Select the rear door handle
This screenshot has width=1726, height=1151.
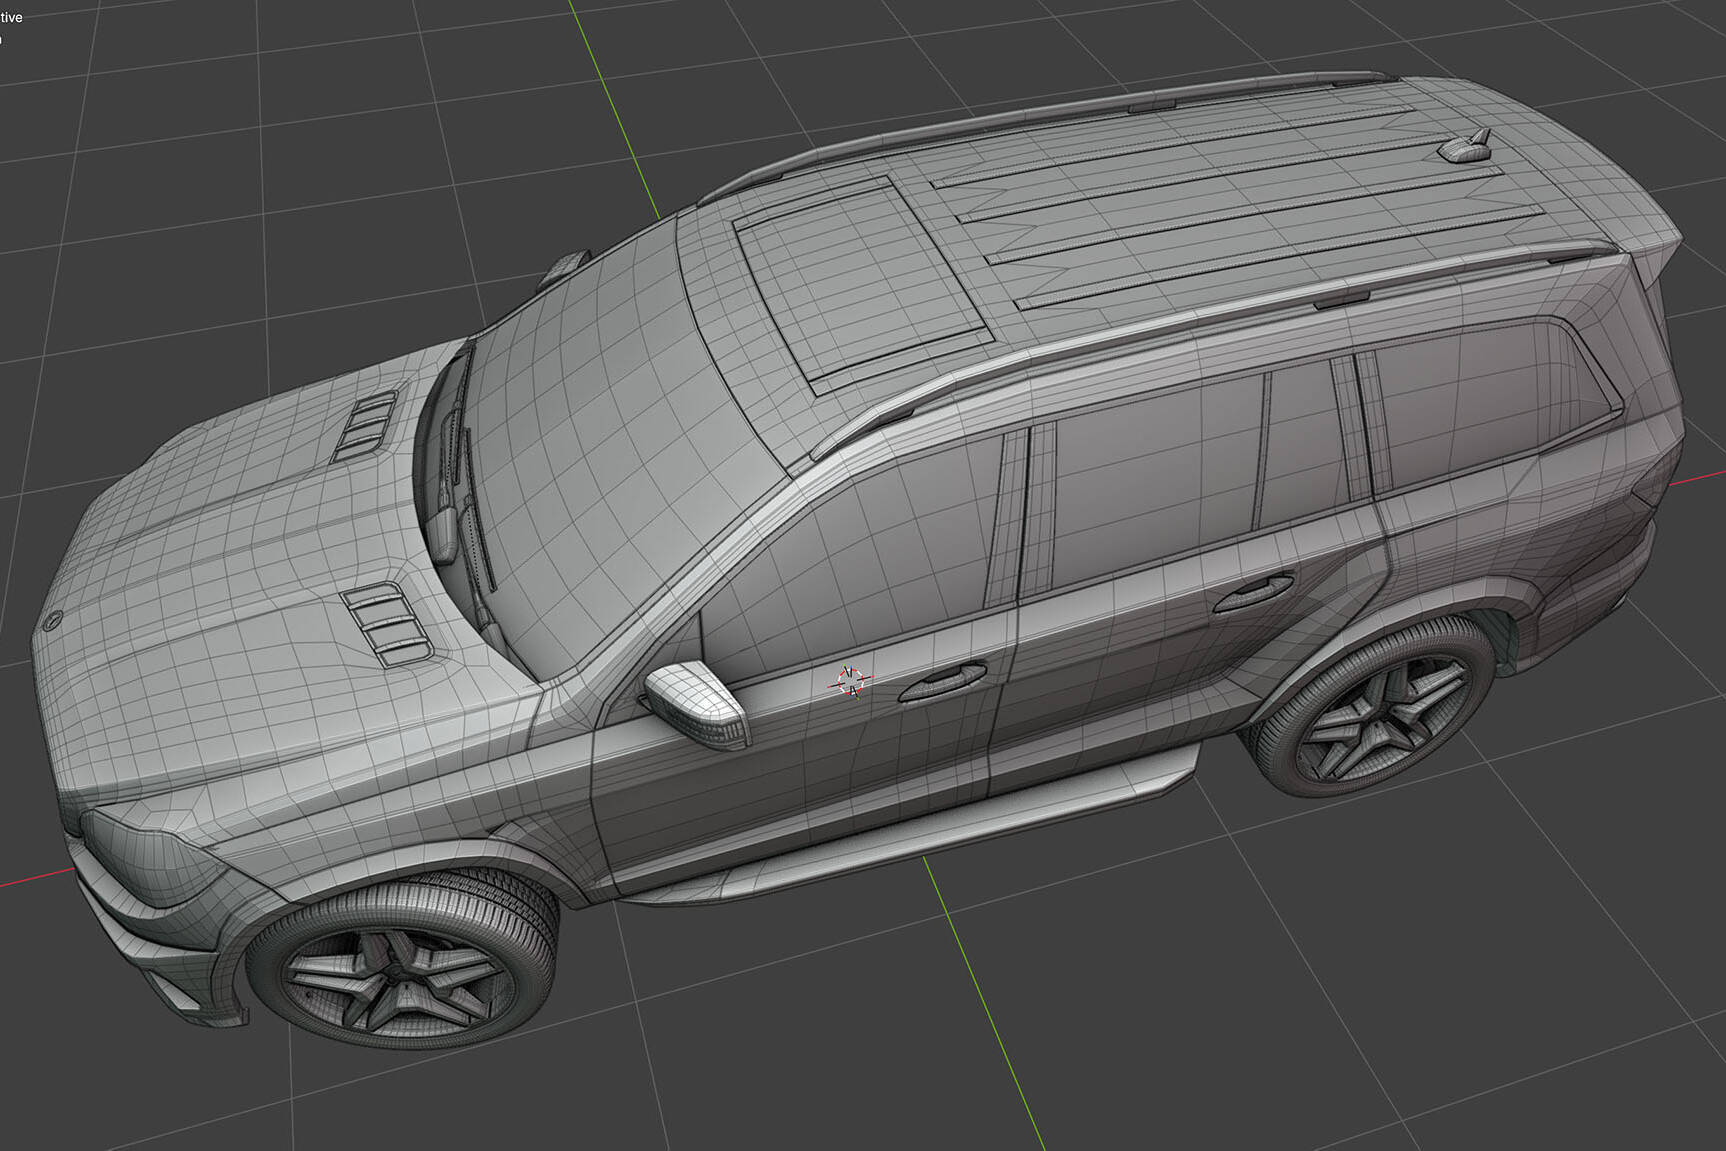click(x=1253, y=592)
